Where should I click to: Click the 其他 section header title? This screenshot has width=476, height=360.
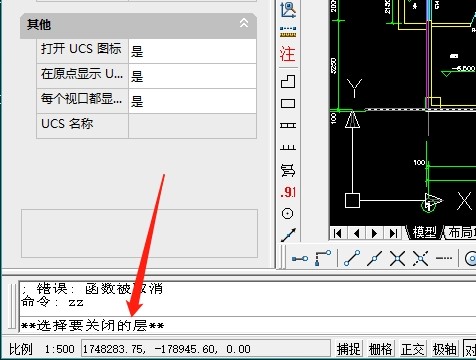pyautogui.click(x=39, y=24)
